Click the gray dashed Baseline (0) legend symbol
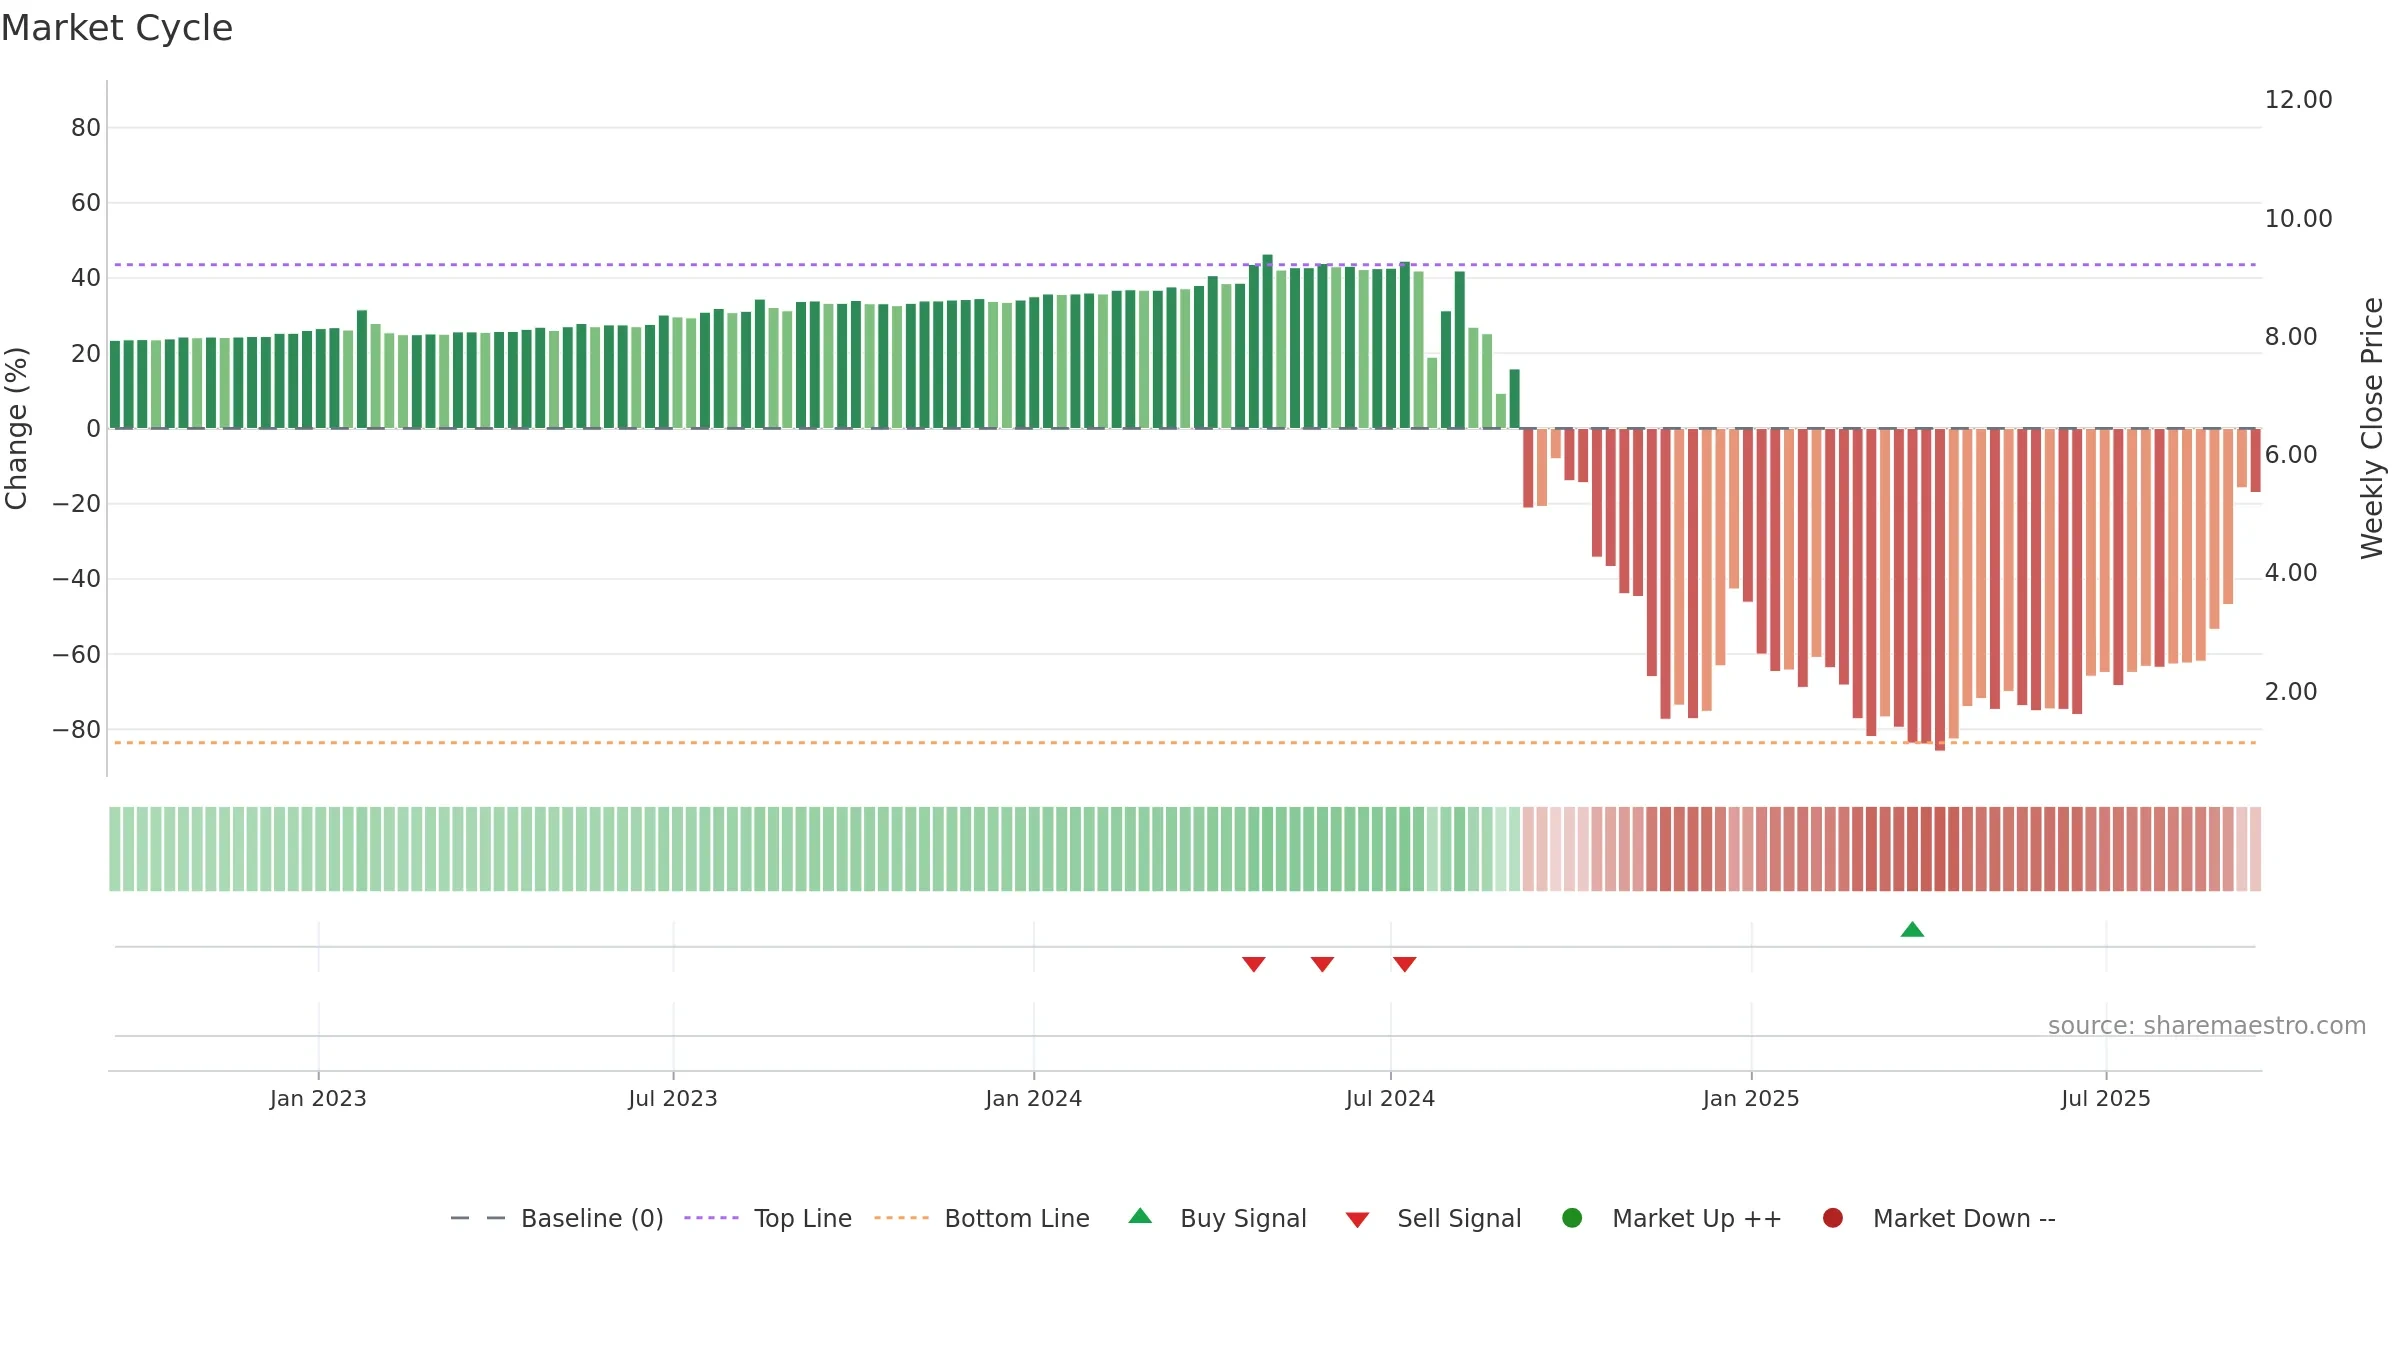2400x1350 pixels. 478,1218
